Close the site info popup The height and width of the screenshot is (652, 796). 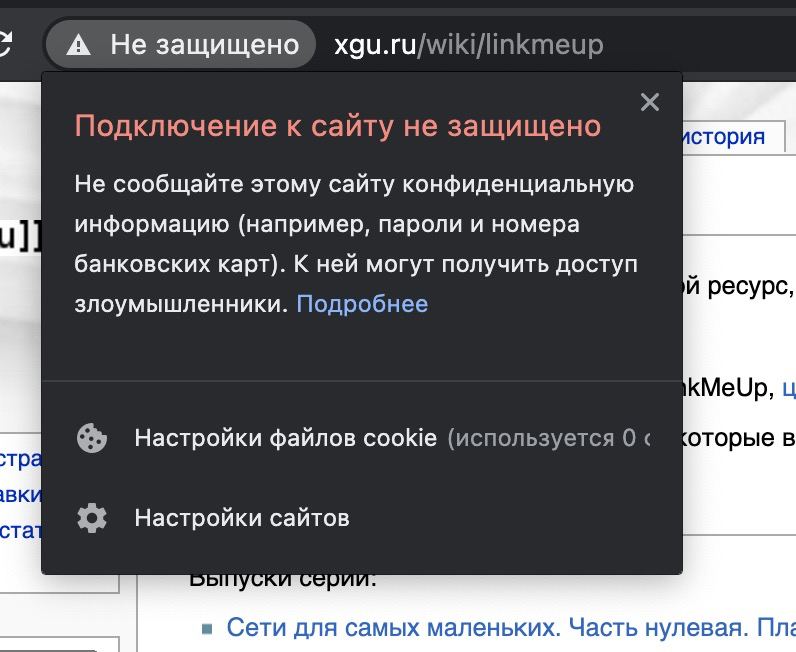(x=650, y=102)
